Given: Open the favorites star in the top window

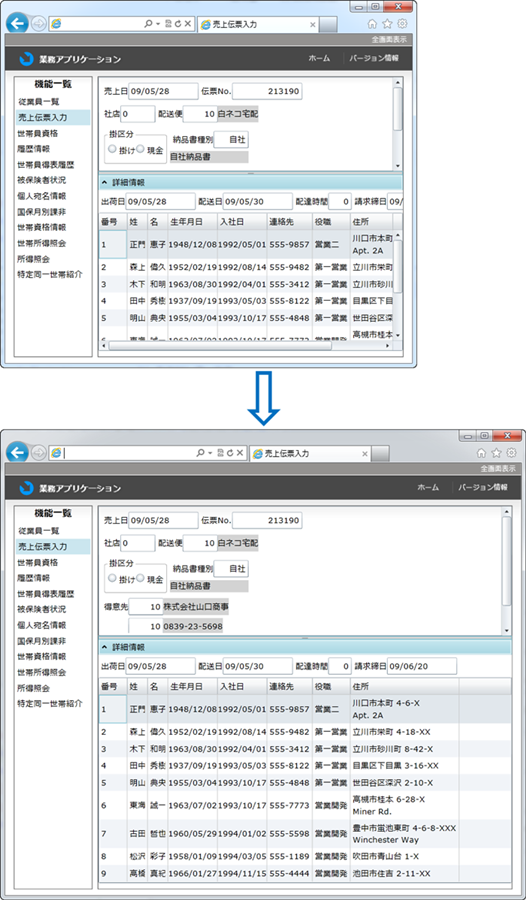Looking at the screenshot, I should point(387,24).
